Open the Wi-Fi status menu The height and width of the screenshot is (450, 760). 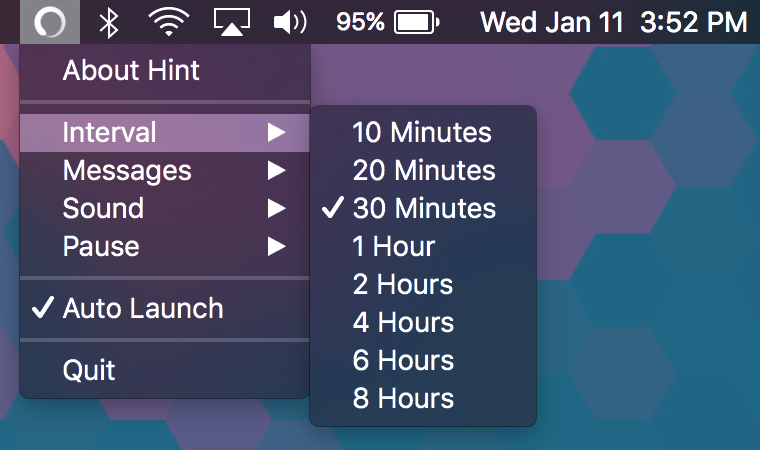tap(169, 22)
